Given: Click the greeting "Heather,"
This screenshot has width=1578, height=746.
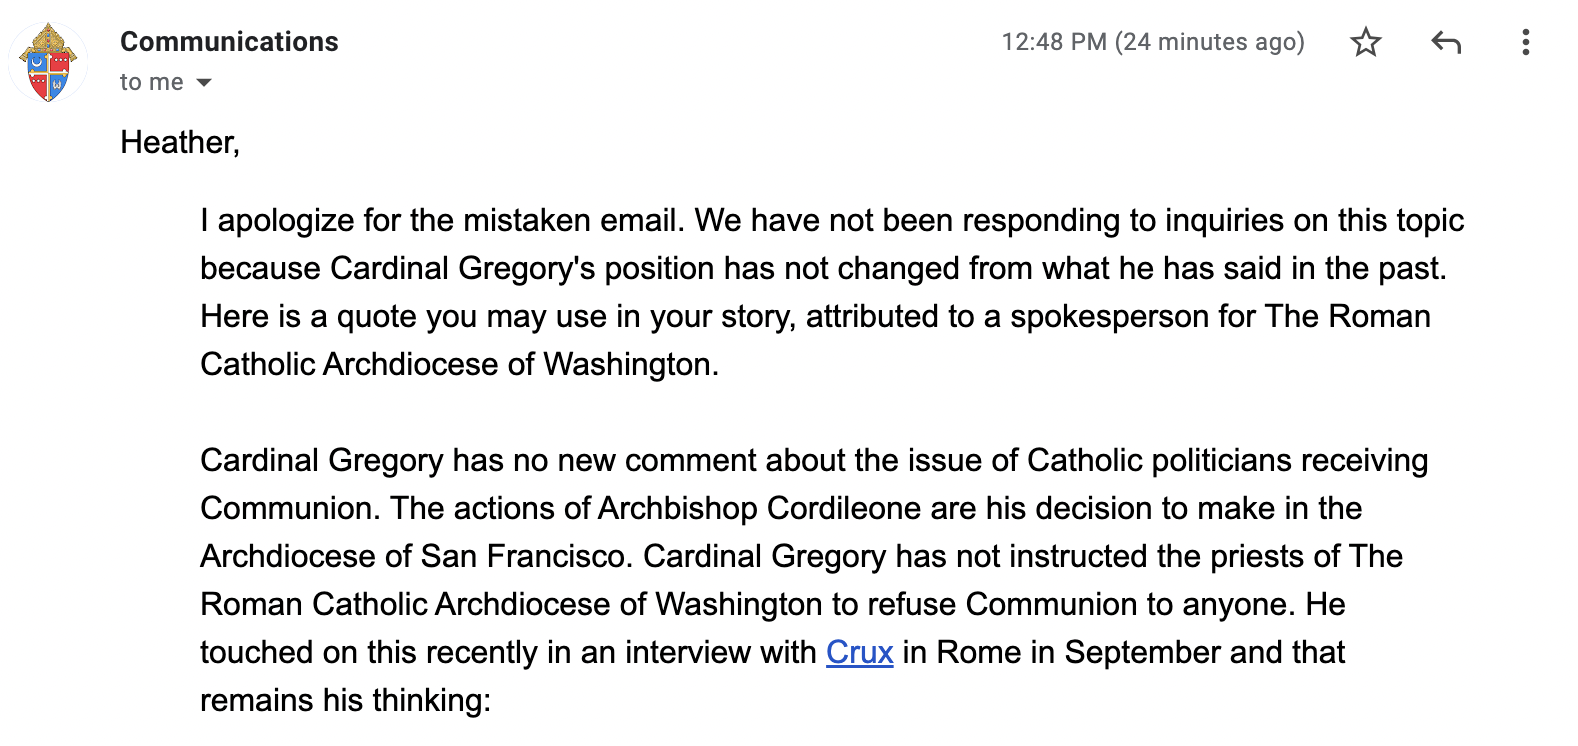Looking at the screenshot, I should click(x=180, y=142).
